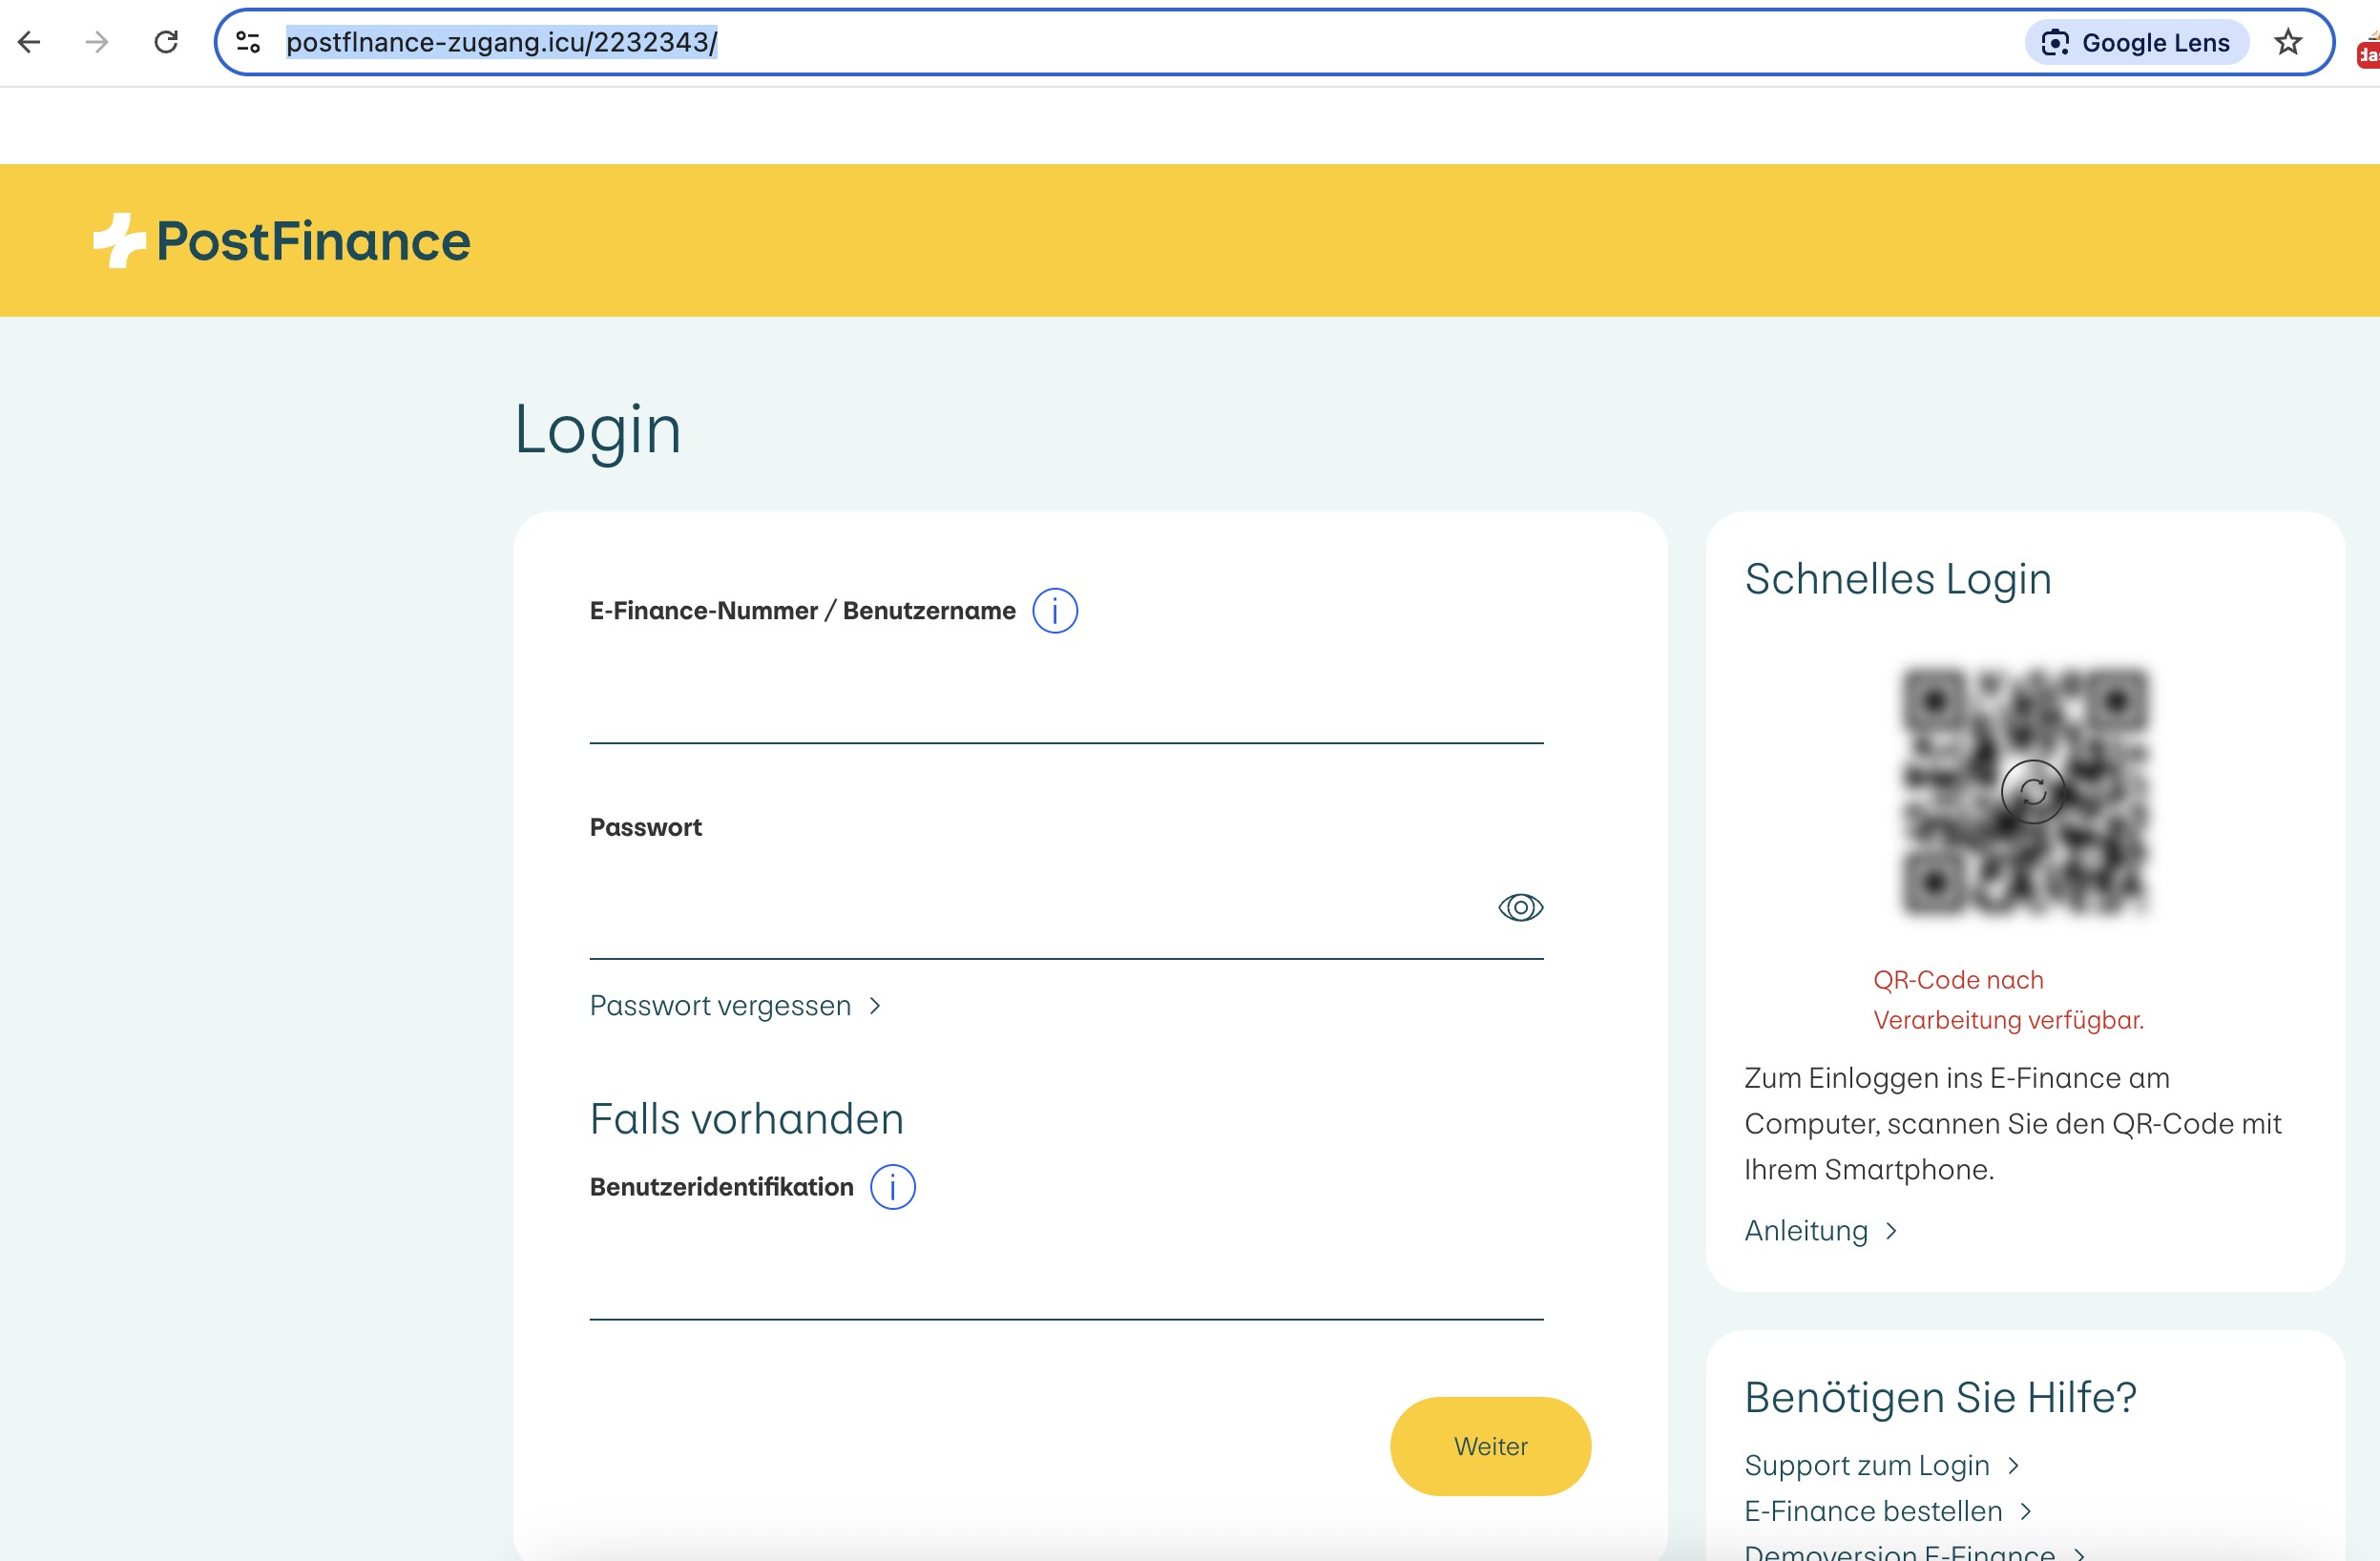Toggle password visibility eye icon
Viewport: 2380px width, 1561px height.
(1520, 907)
